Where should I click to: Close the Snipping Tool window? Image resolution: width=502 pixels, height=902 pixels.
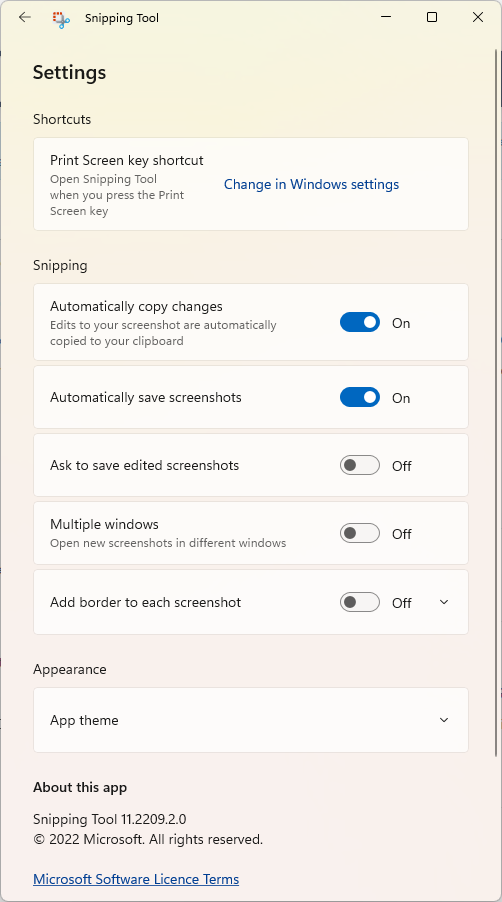pos(478,17)
